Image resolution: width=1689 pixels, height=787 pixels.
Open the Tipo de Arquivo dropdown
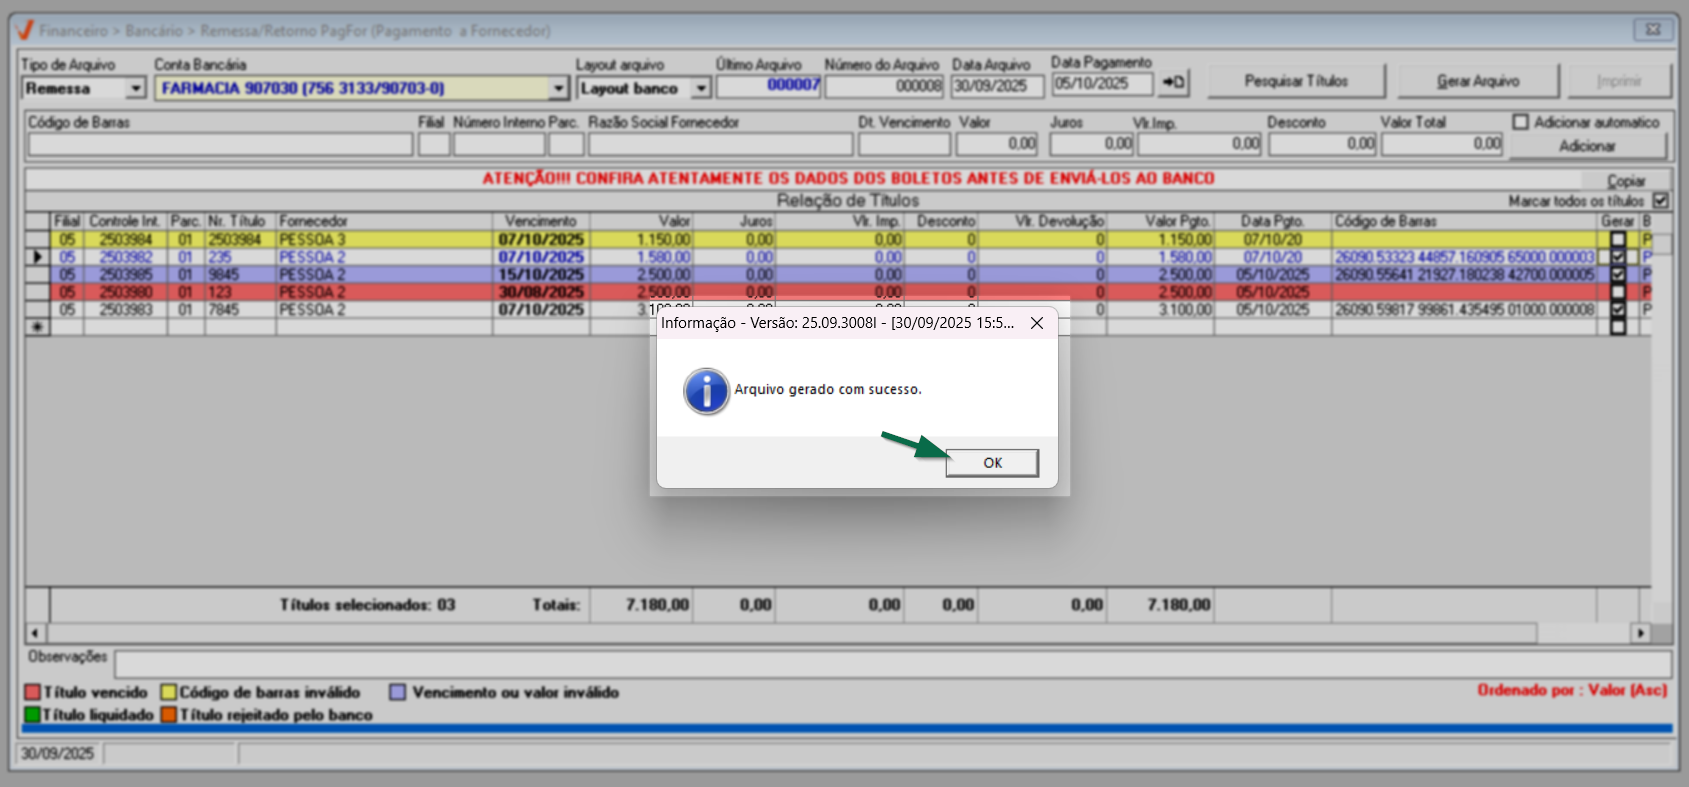(136, 89)
